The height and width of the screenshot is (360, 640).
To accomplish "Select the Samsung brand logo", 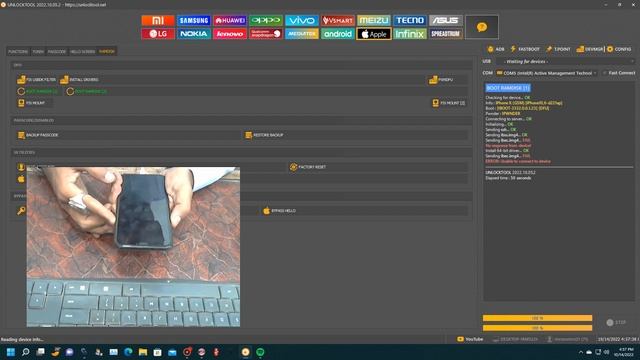I will click(194, 20).
